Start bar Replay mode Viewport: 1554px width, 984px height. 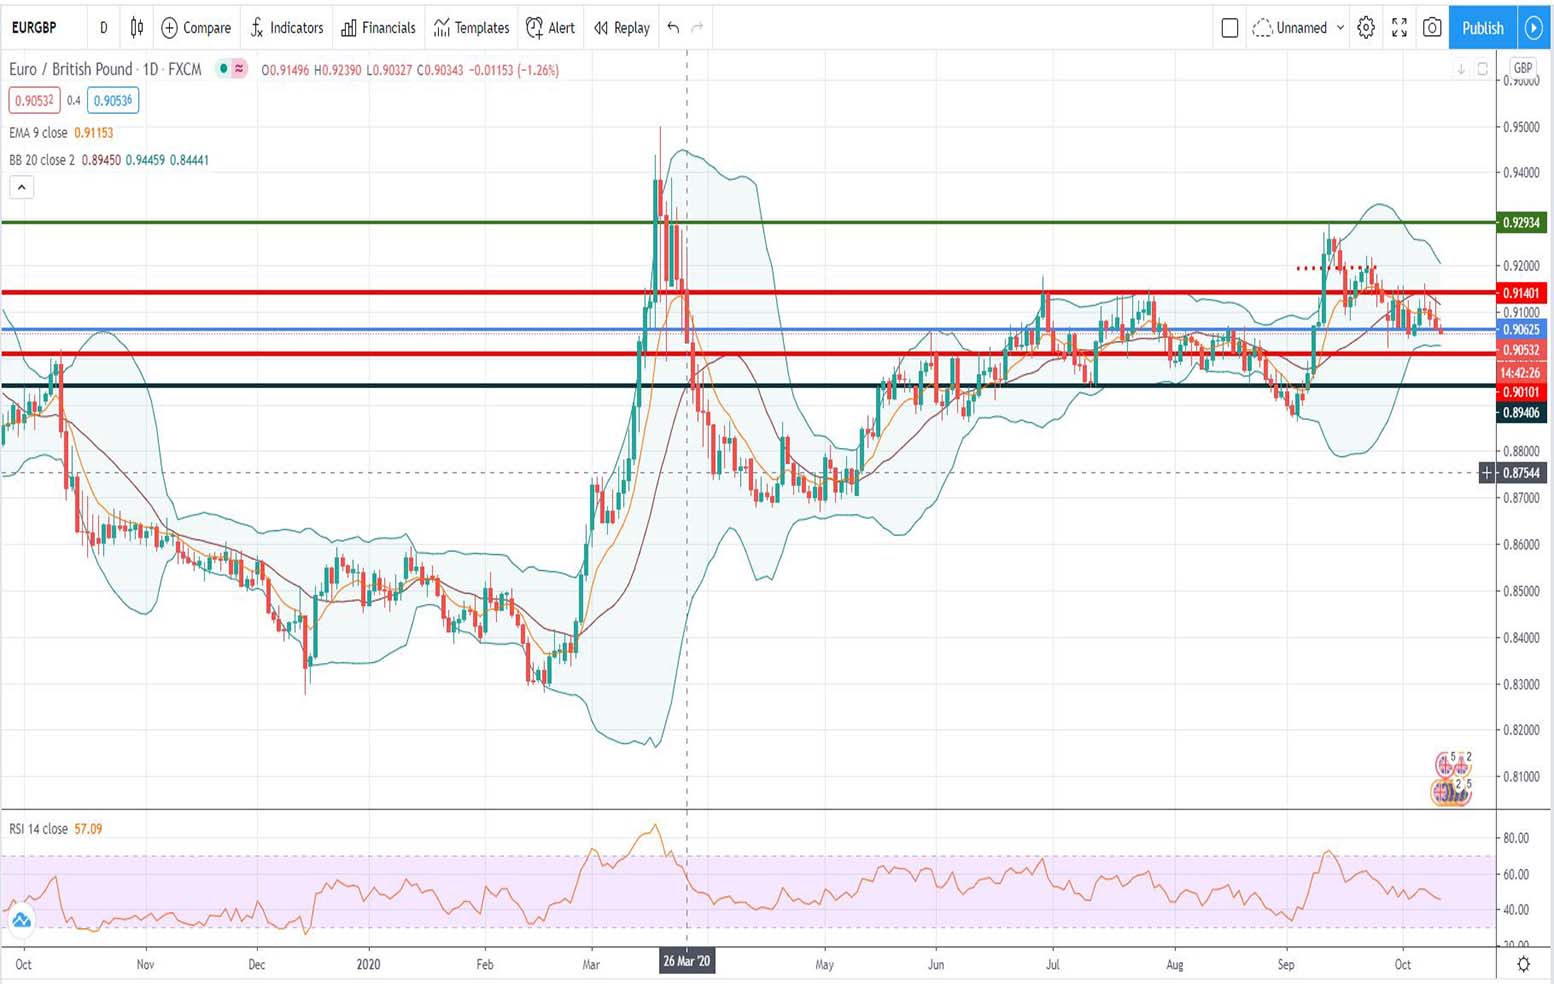[620, 28]
